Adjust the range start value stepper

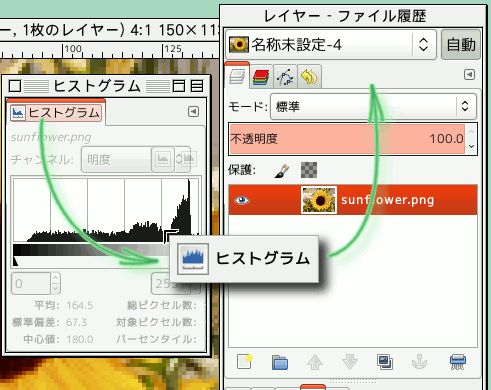pos(56,283)
